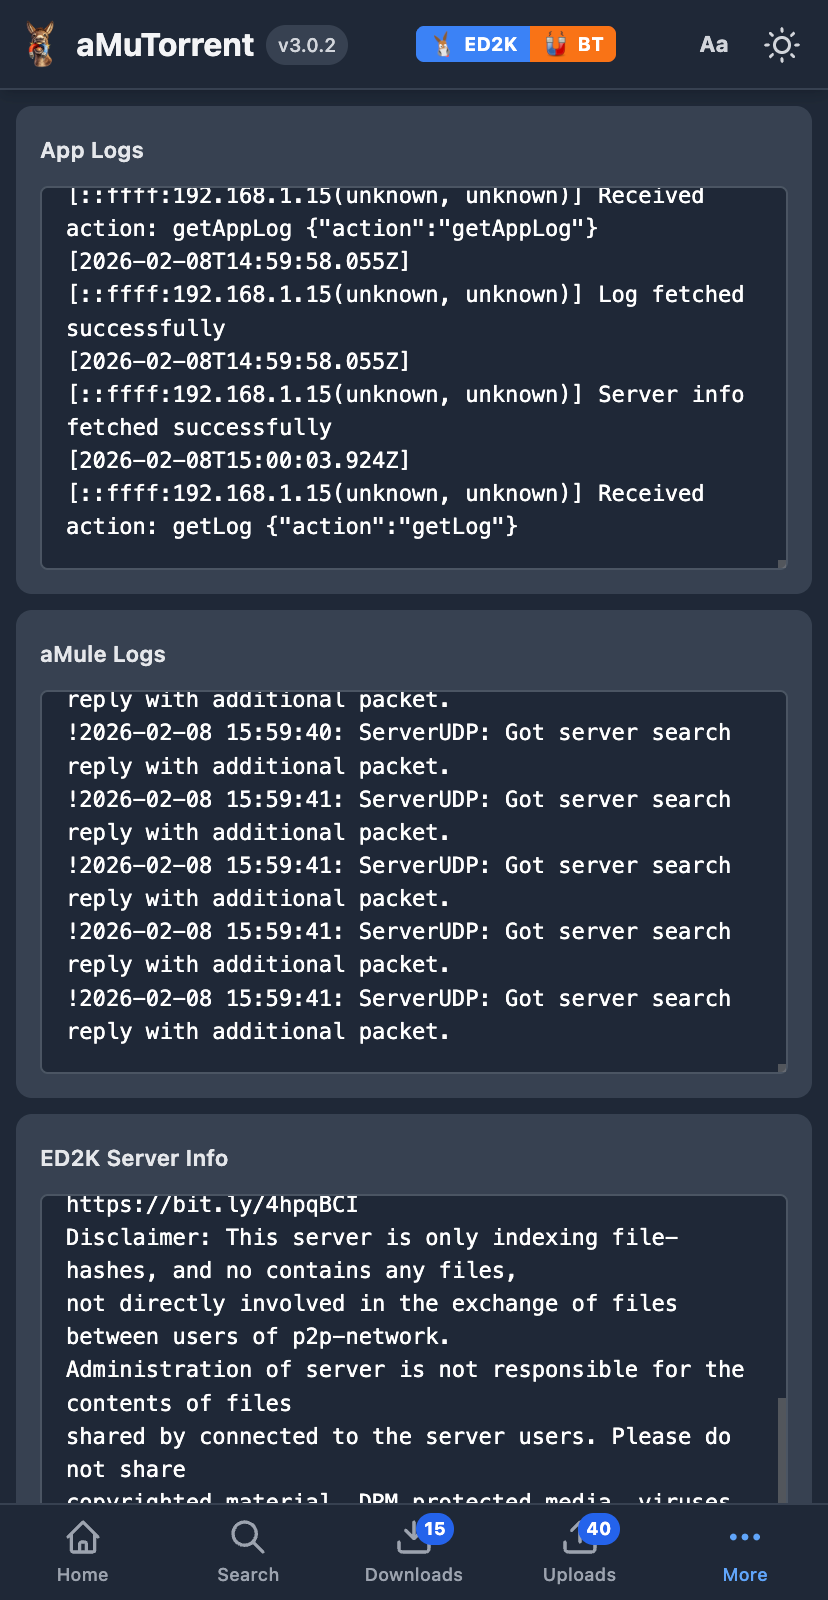828x1600 pixels.
Task: Click the Downloads count badge 15
Action: click(434, 1529)
